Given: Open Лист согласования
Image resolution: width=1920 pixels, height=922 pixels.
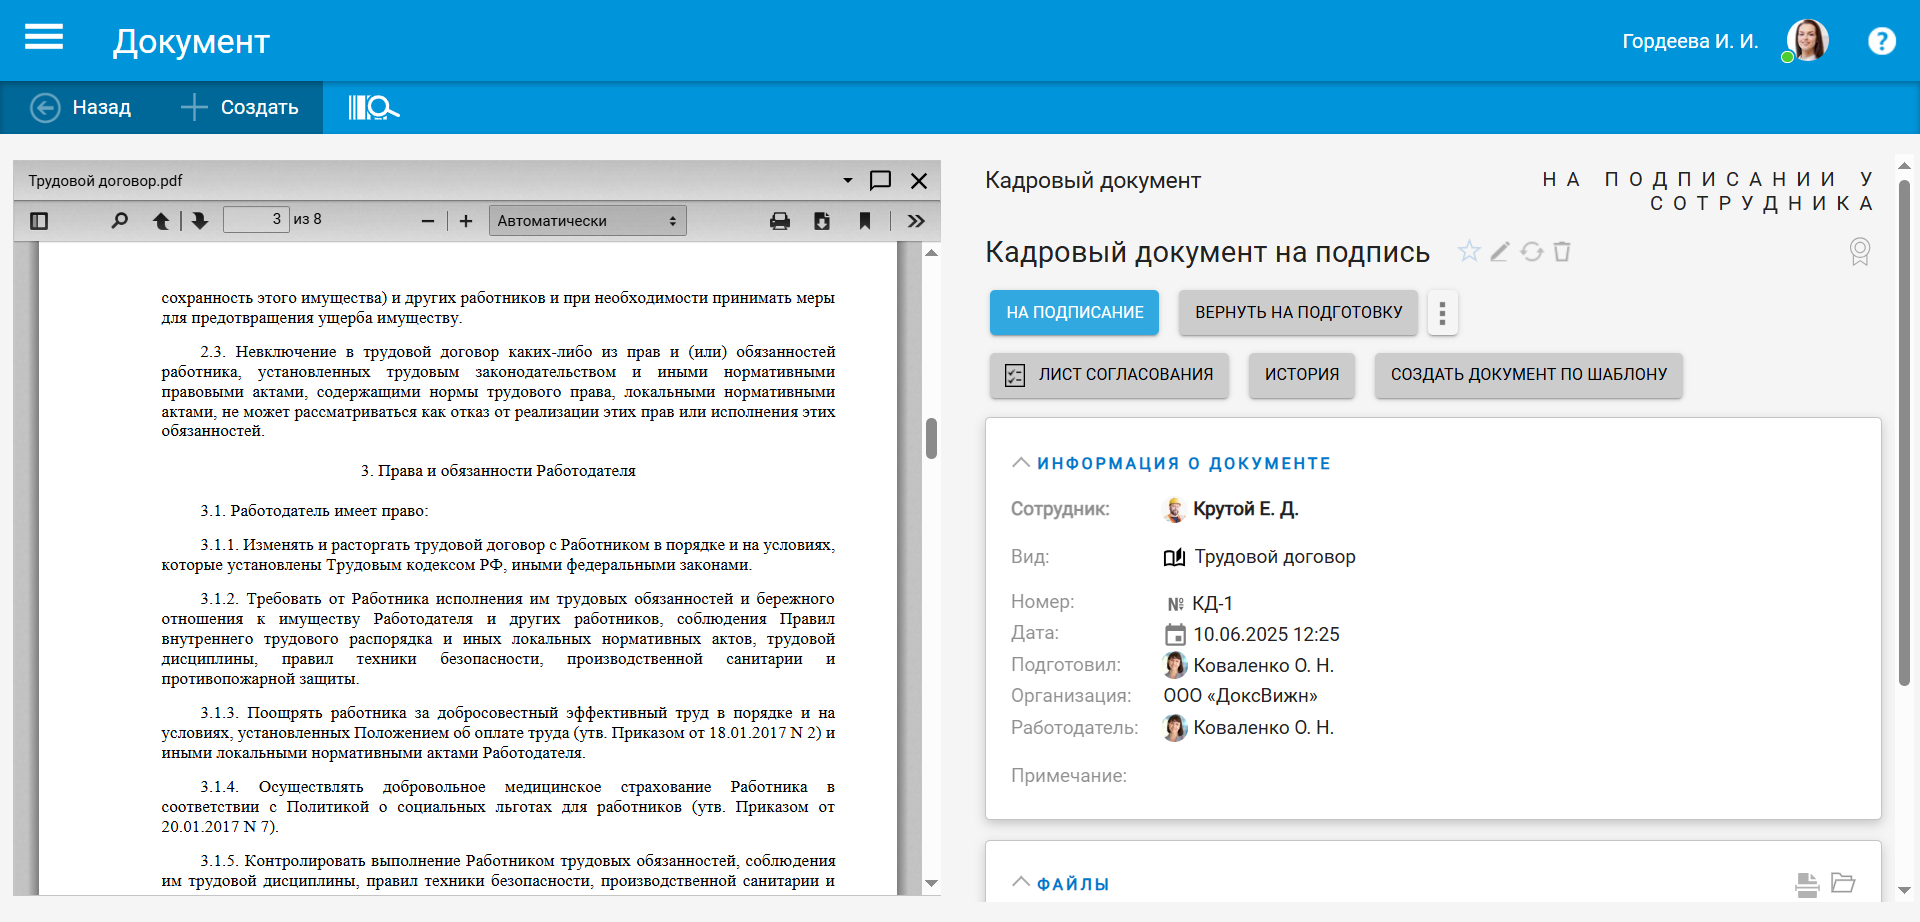Looking at the screenshot, I should point(1109,375).
